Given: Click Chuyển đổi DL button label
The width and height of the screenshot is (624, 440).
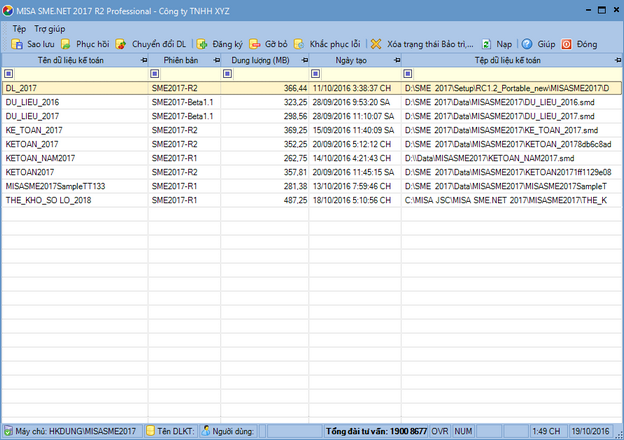Looking at the screenshot, I should [x=159, y=44].
